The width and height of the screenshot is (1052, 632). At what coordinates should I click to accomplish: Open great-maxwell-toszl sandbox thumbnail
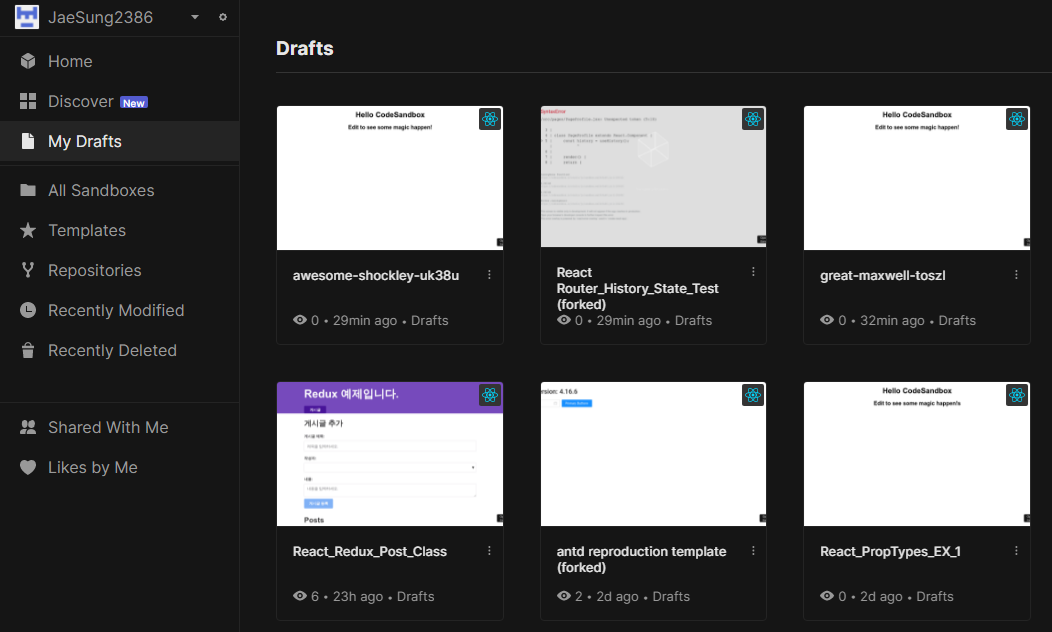point(916,178)
